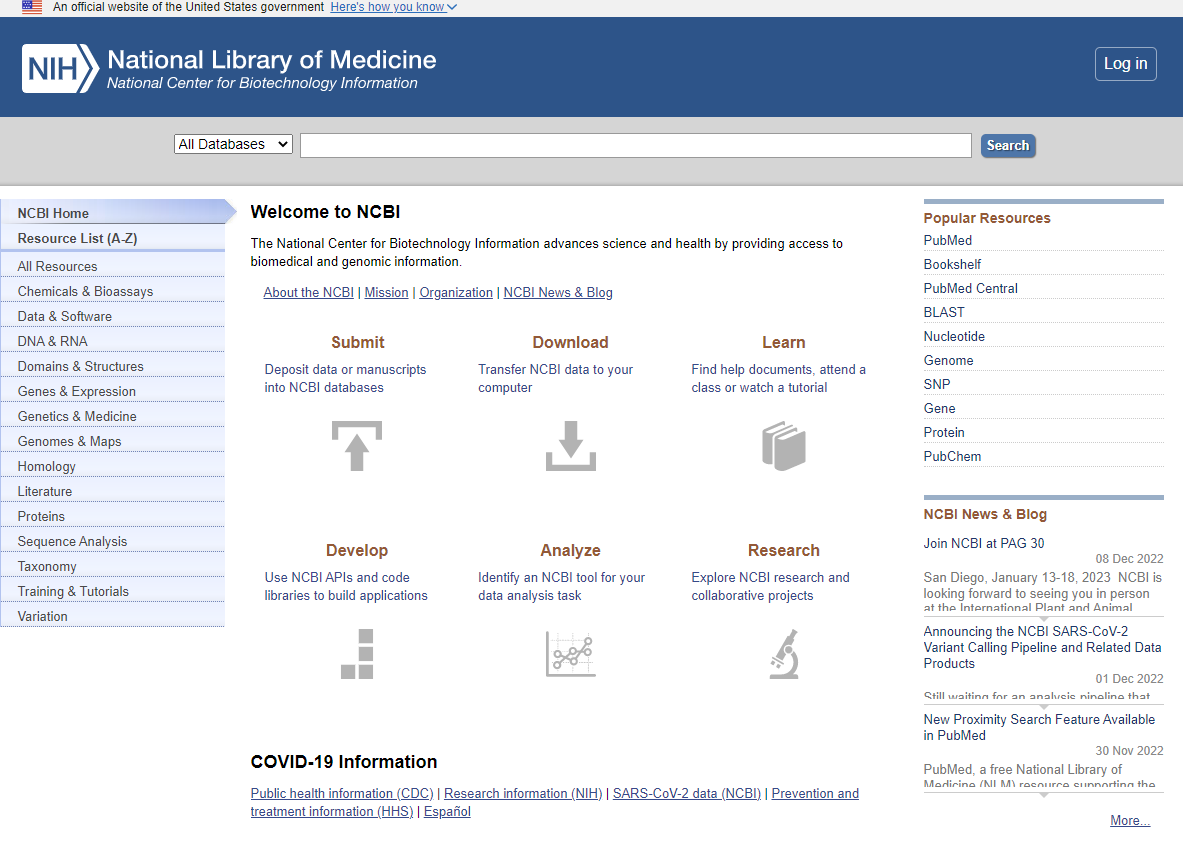Open SNP resource link
This screenshot has width=1183, height=850.
pos(937,384)
